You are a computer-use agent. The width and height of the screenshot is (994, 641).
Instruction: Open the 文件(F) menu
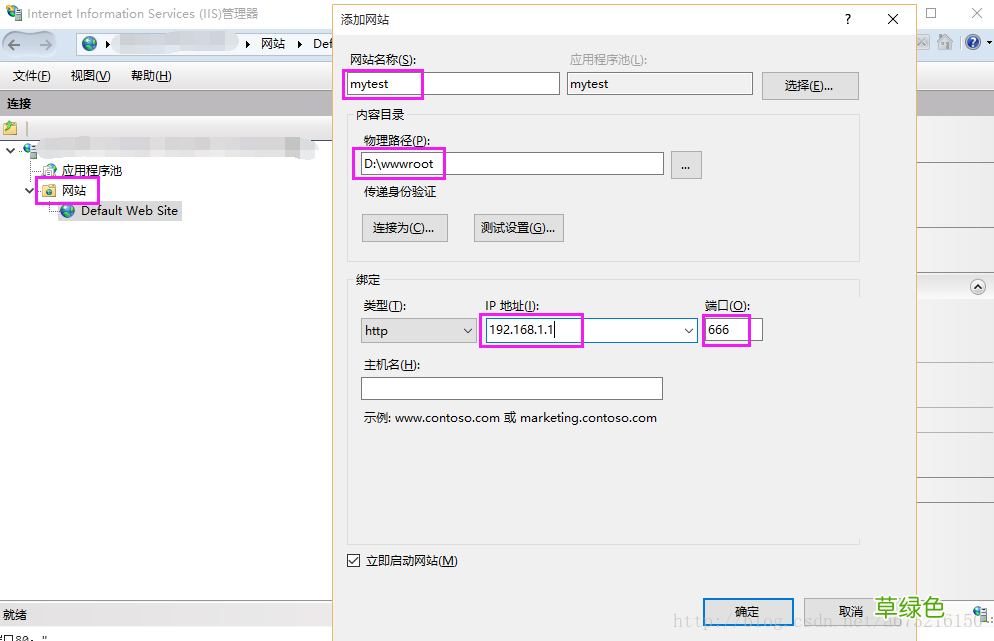point(31,75)
